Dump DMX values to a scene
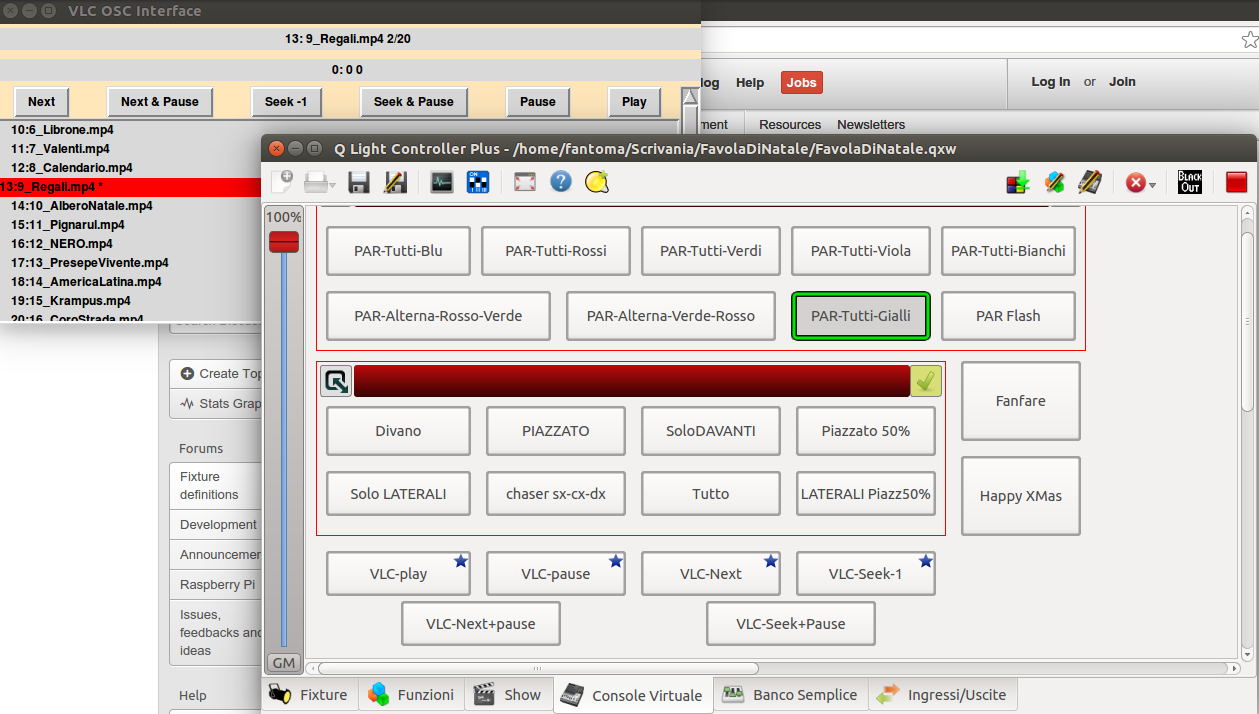This screenshot has width=1259, height=714. [x=1018, y=183]
